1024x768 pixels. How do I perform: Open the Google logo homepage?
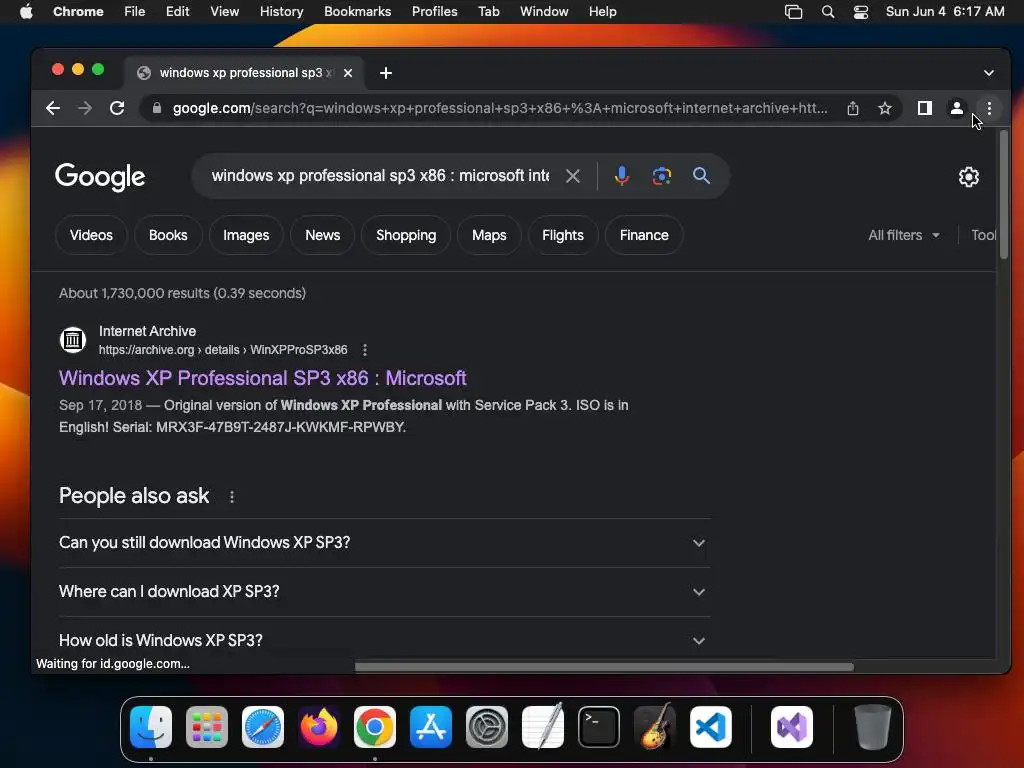coord(100,177)
